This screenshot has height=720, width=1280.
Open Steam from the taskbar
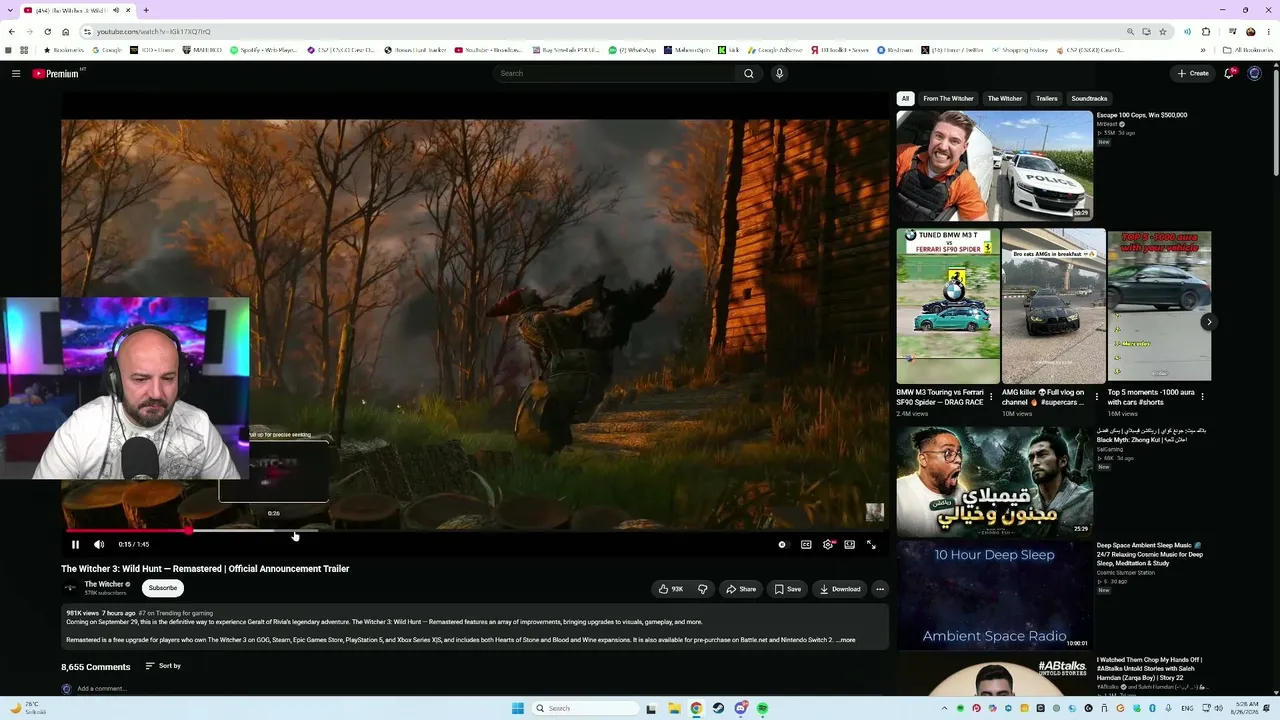[718, 708]
